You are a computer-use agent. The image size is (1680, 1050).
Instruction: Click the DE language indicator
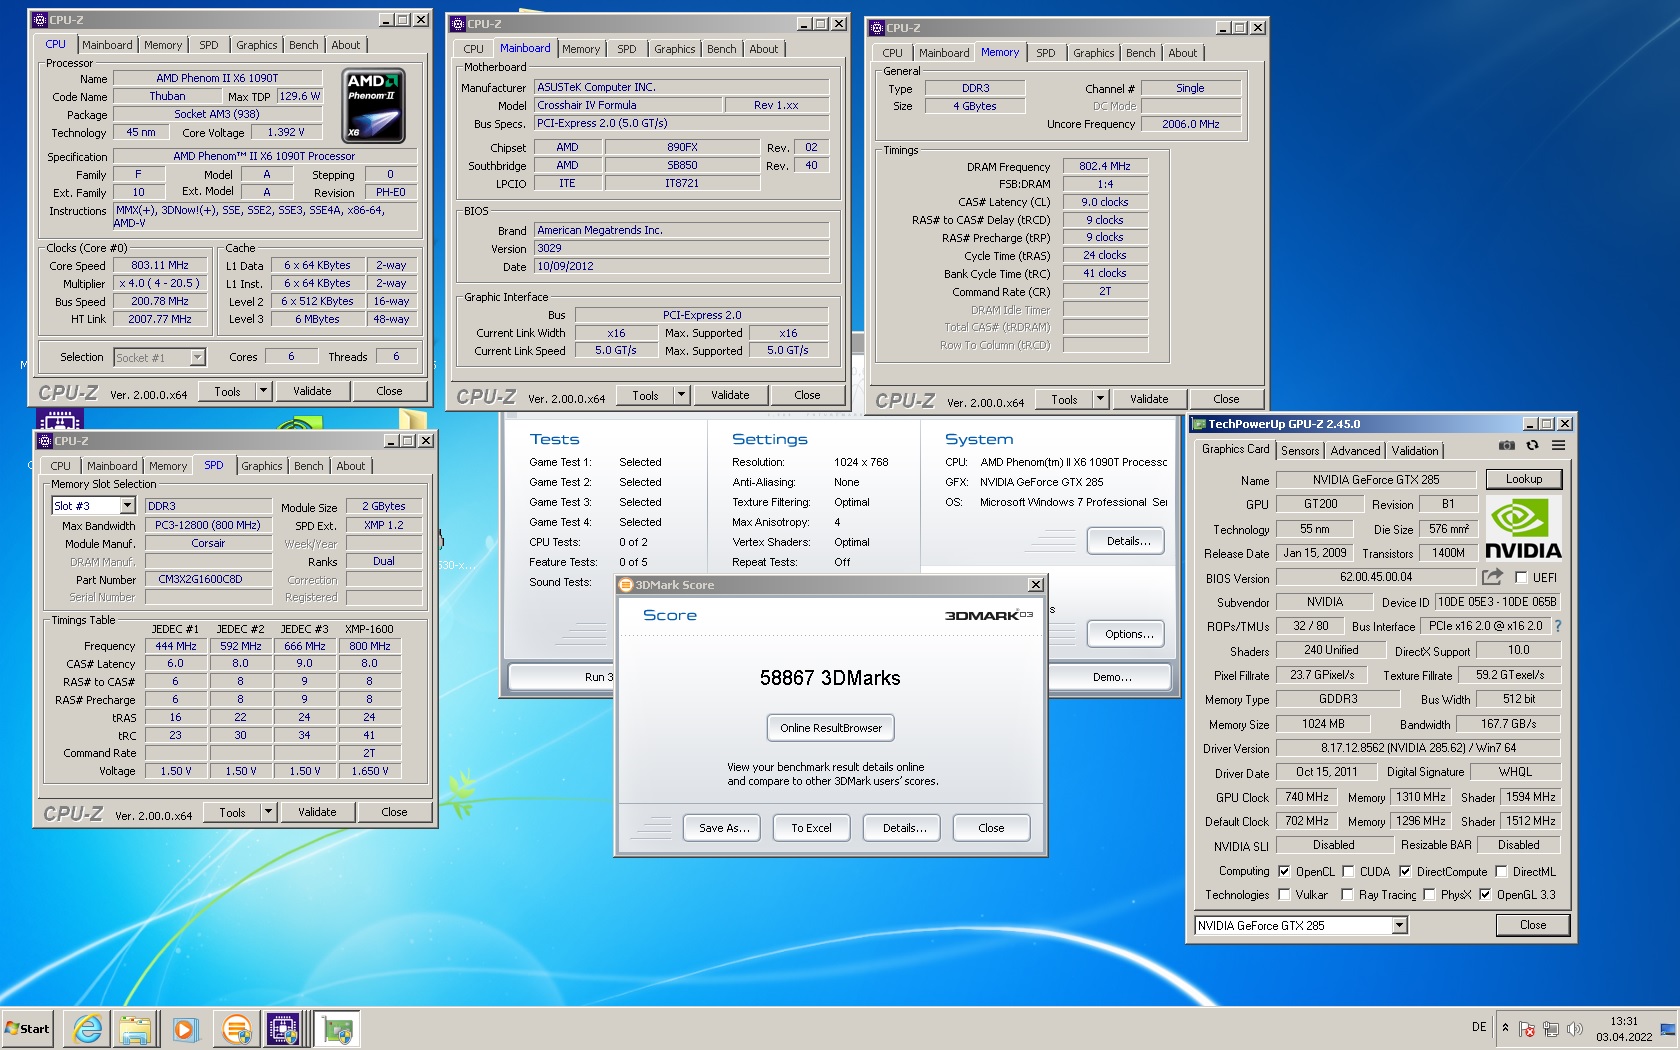1479,1027
